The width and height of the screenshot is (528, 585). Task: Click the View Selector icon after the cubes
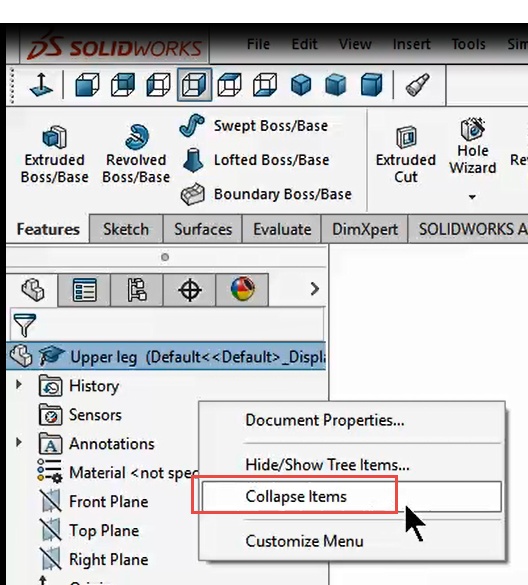click(x=417, y=85)
